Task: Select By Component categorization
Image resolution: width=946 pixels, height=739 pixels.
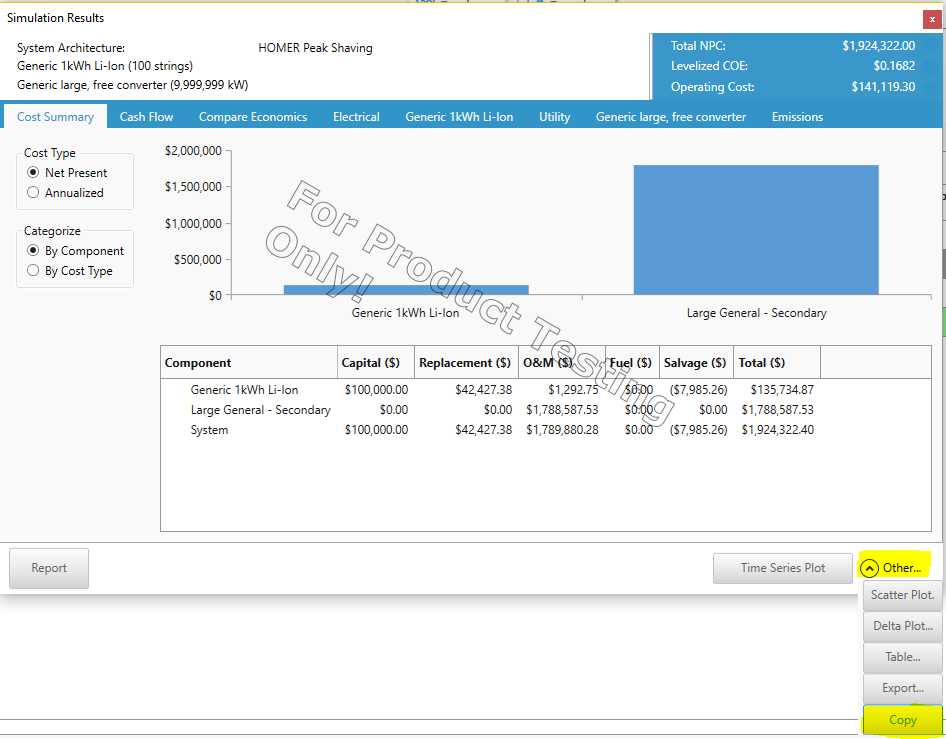Action: pyautogui.click(x=34, y=251)
